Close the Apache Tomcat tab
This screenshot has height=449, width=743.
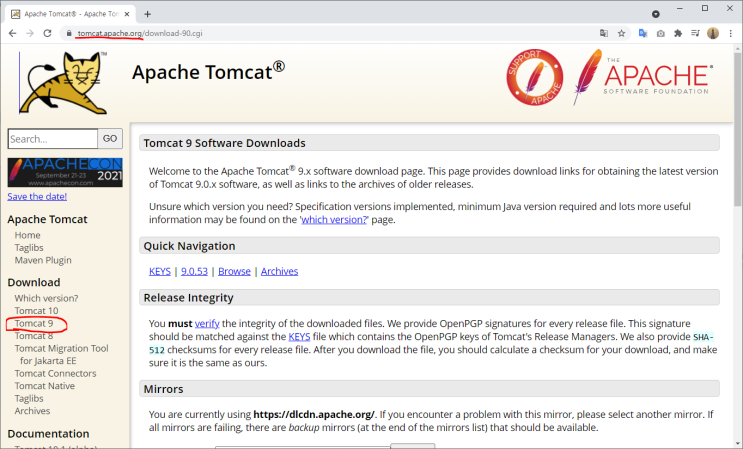coord(127,14)
